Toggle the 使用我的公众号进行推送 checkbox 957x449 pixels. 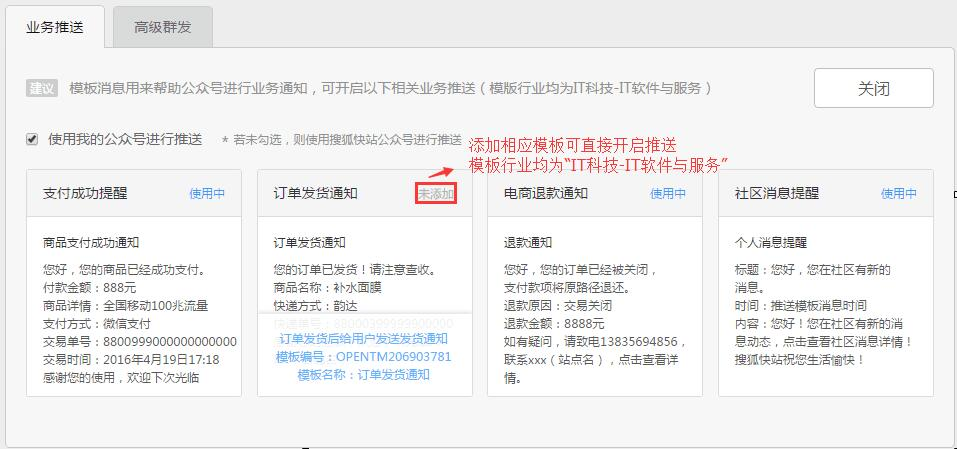[x=32, y=139]
